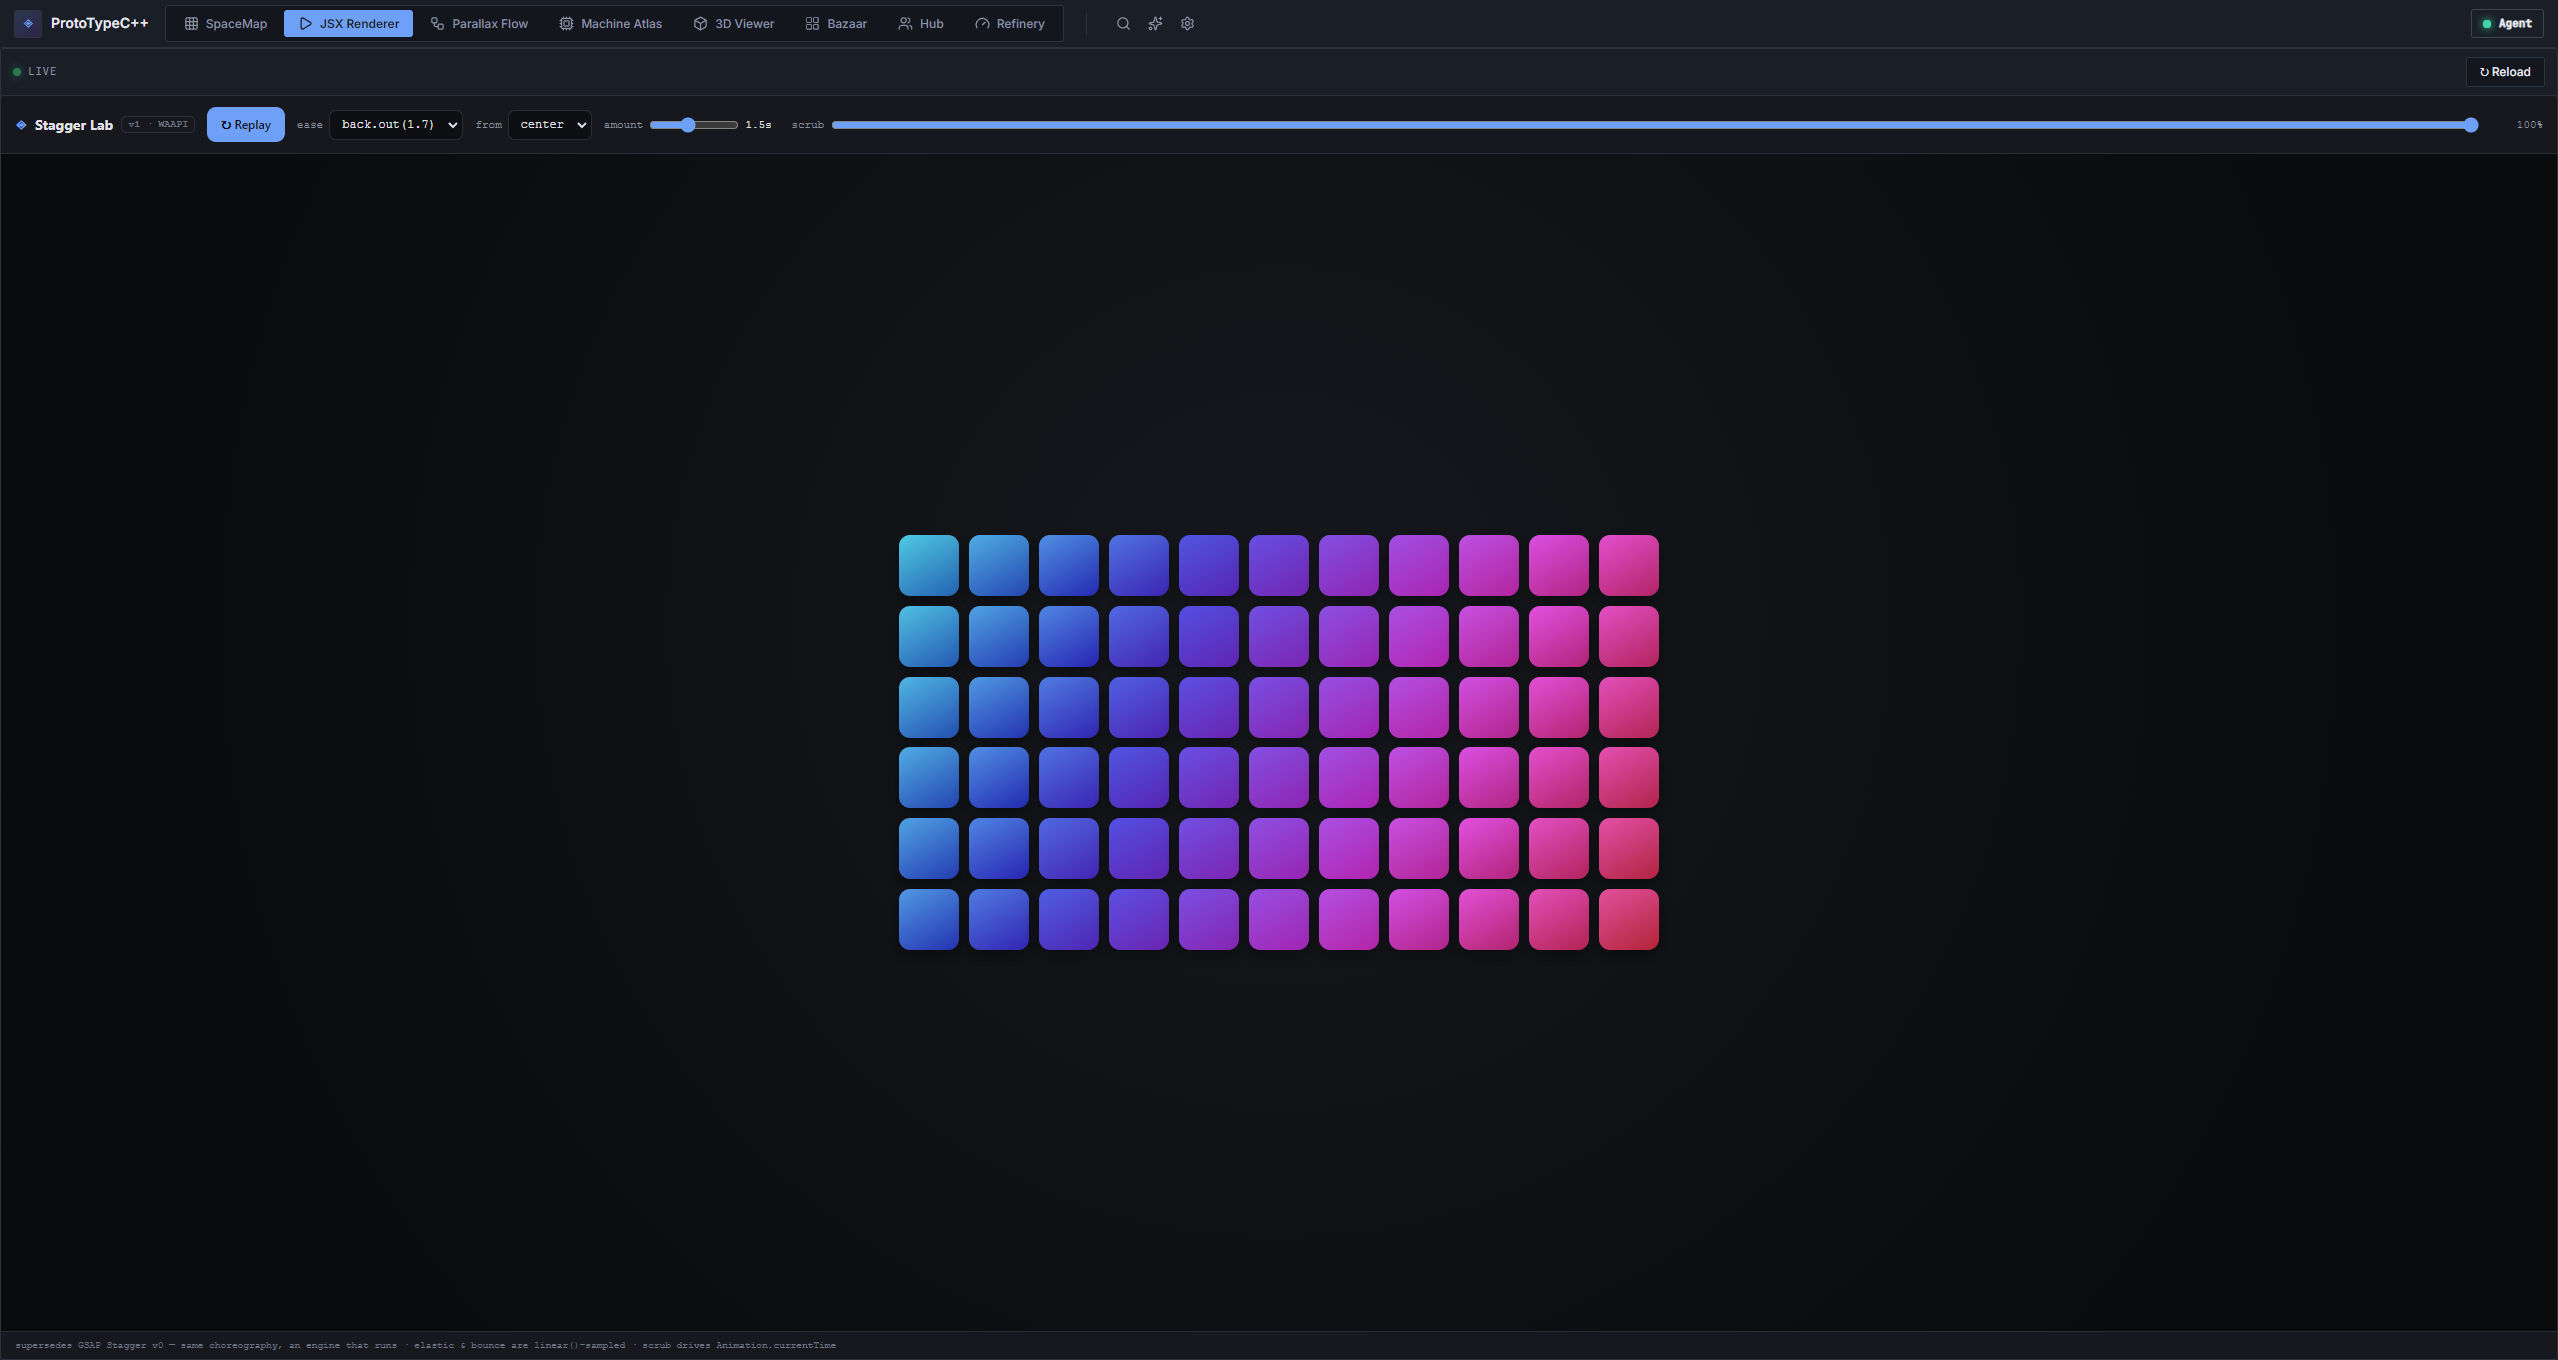This screenshot has width=2558, height=1360.
Task: Click the scrub slider end handle
Action: pos(2471,125)
